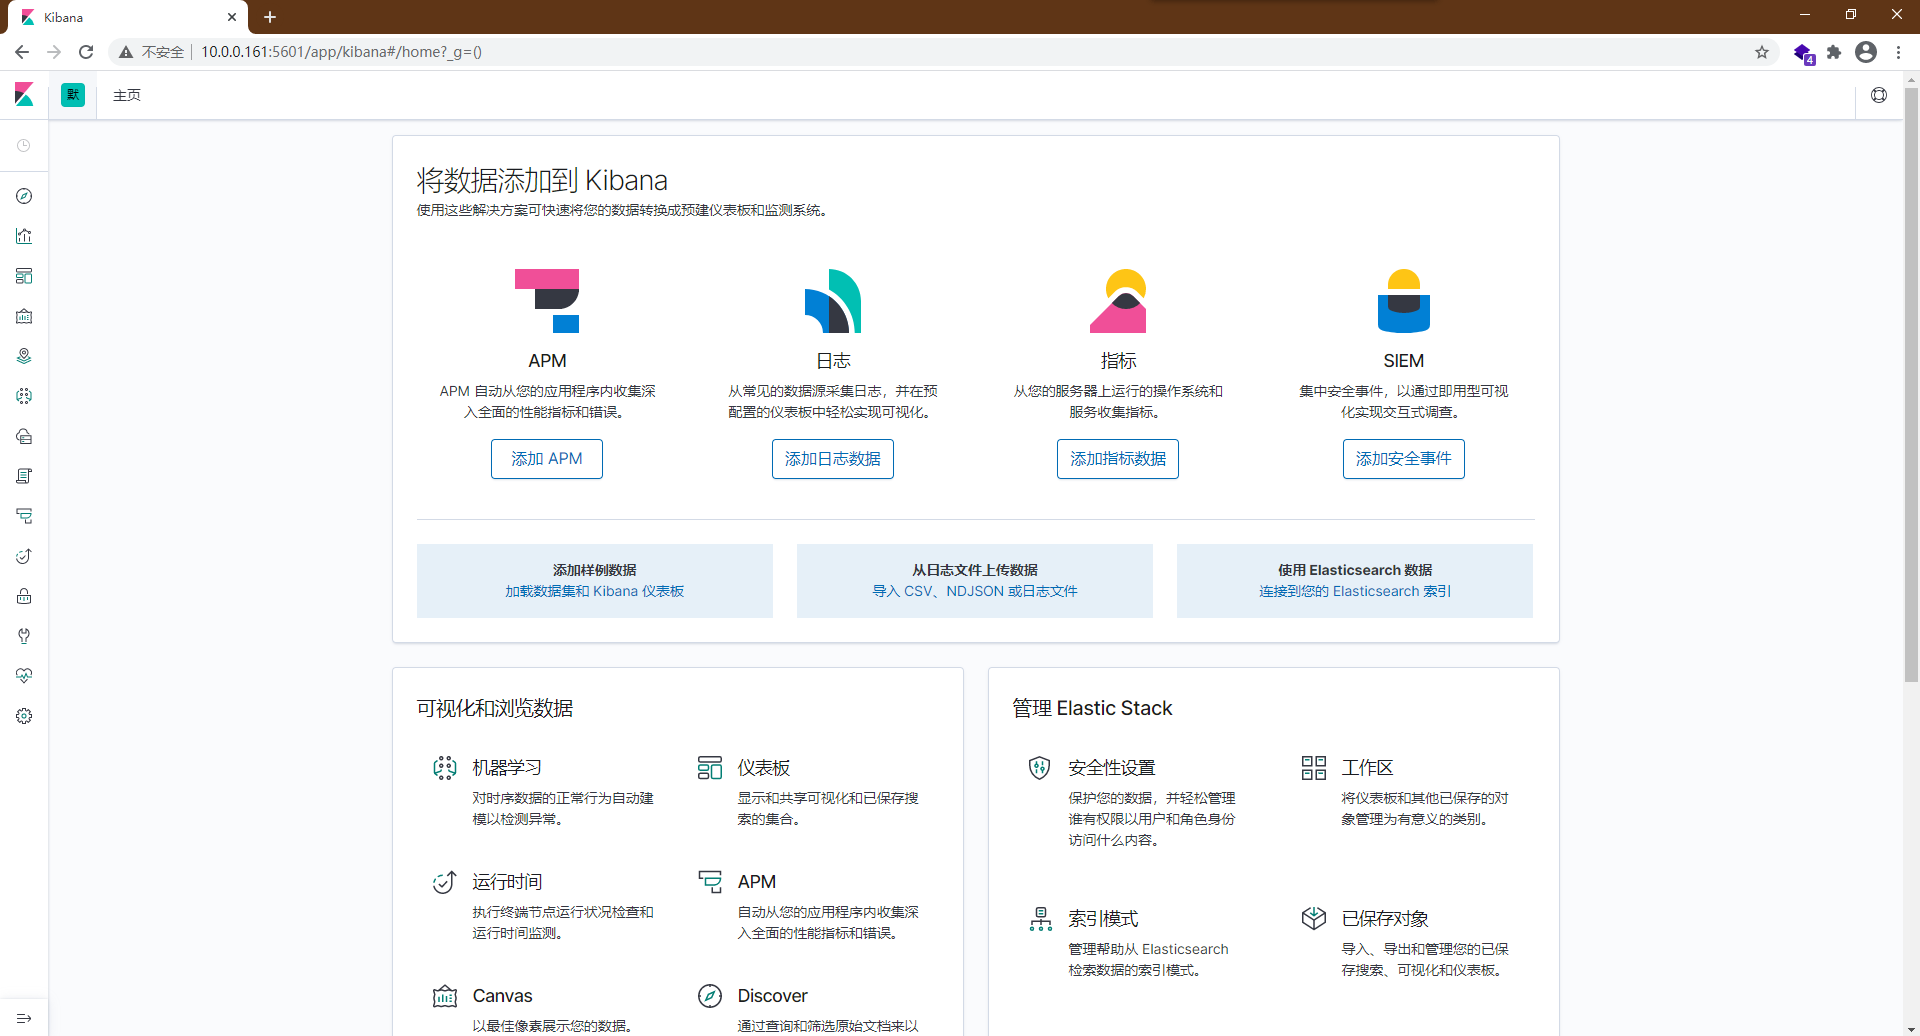Bookmark the page with the star icon
Viewport: 1920px width, 1036px height.
pos(1762,52)
